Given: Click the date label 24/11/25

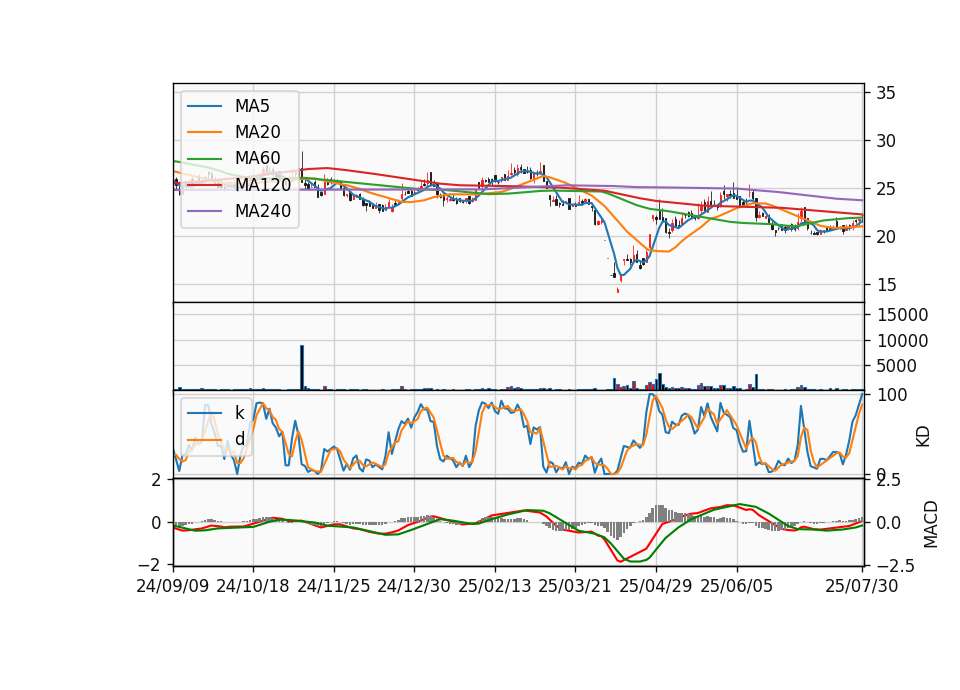Looking at the screenshot, I should point(334,586).
